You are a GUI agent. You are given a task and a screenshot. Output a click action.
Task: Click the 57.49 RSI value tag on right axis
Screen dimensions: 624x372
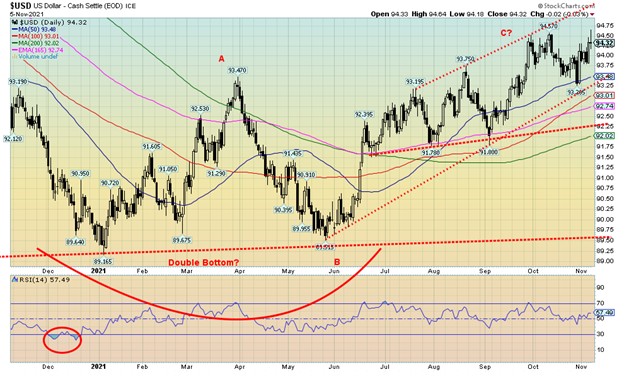(605, 313)
